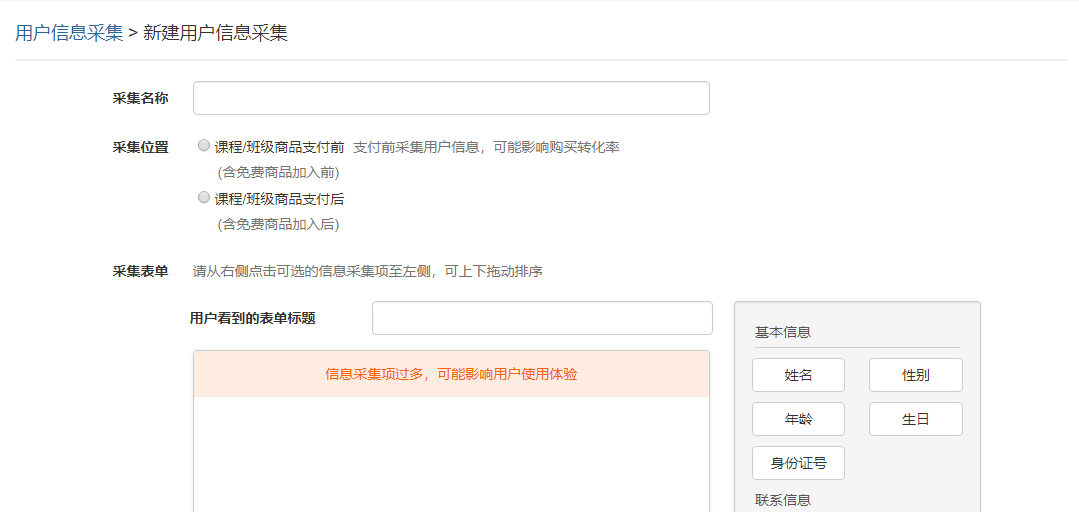Click the 新建用户信息采集 breadcrumb title
Viewport: 1079px width, 512px height.
click(215, 33)
